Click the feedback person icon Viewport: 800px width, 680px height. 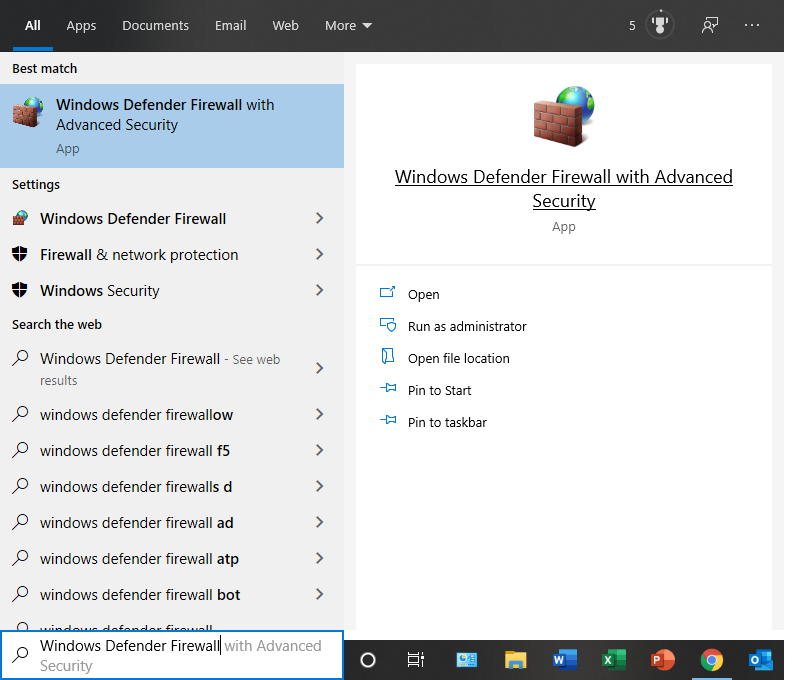[x=710, y=24]
